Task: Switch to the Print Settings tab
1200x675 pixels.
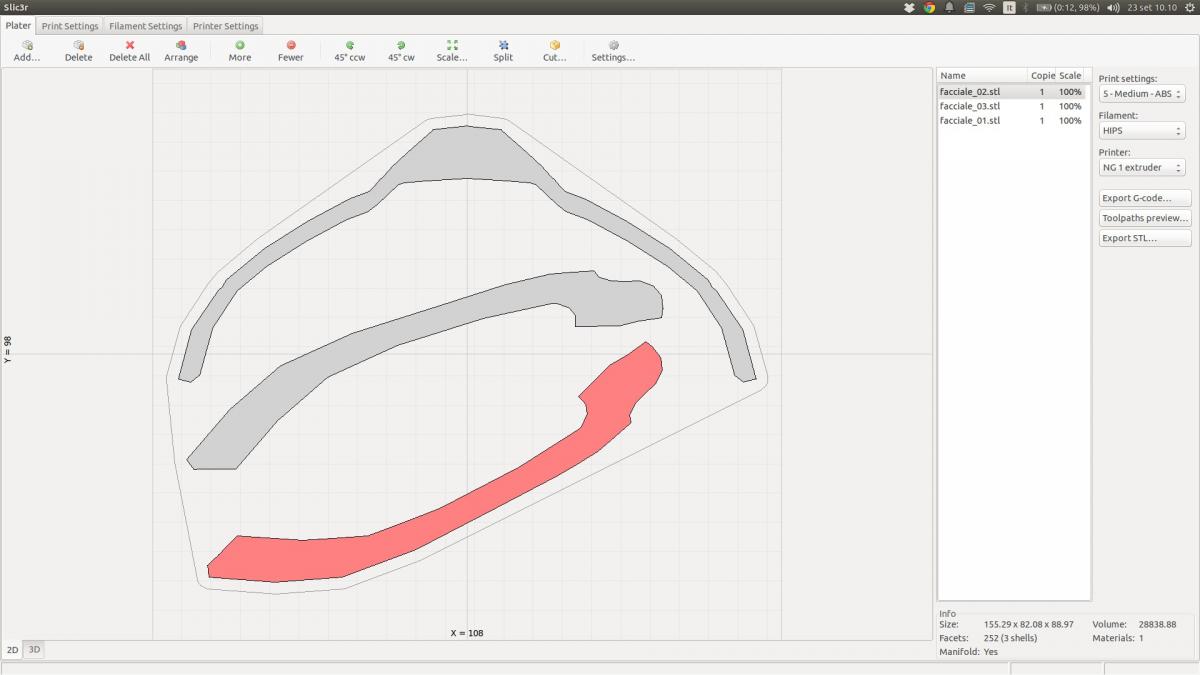Action: (70, 26)
